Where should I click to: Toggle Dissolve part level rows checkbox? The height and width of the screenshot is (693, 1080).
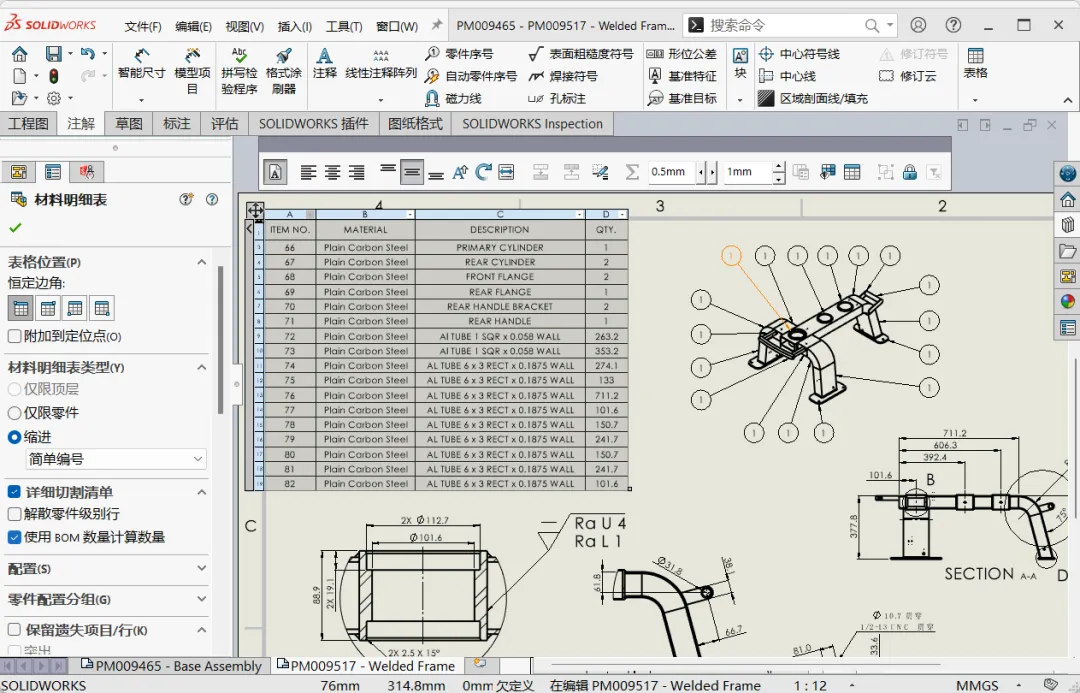pos(14,514)
